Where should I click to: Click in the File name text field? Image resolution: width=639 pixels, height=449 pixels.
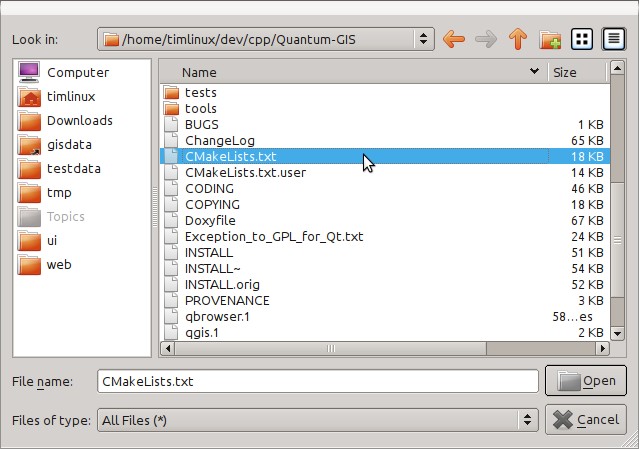coord(317,381)
